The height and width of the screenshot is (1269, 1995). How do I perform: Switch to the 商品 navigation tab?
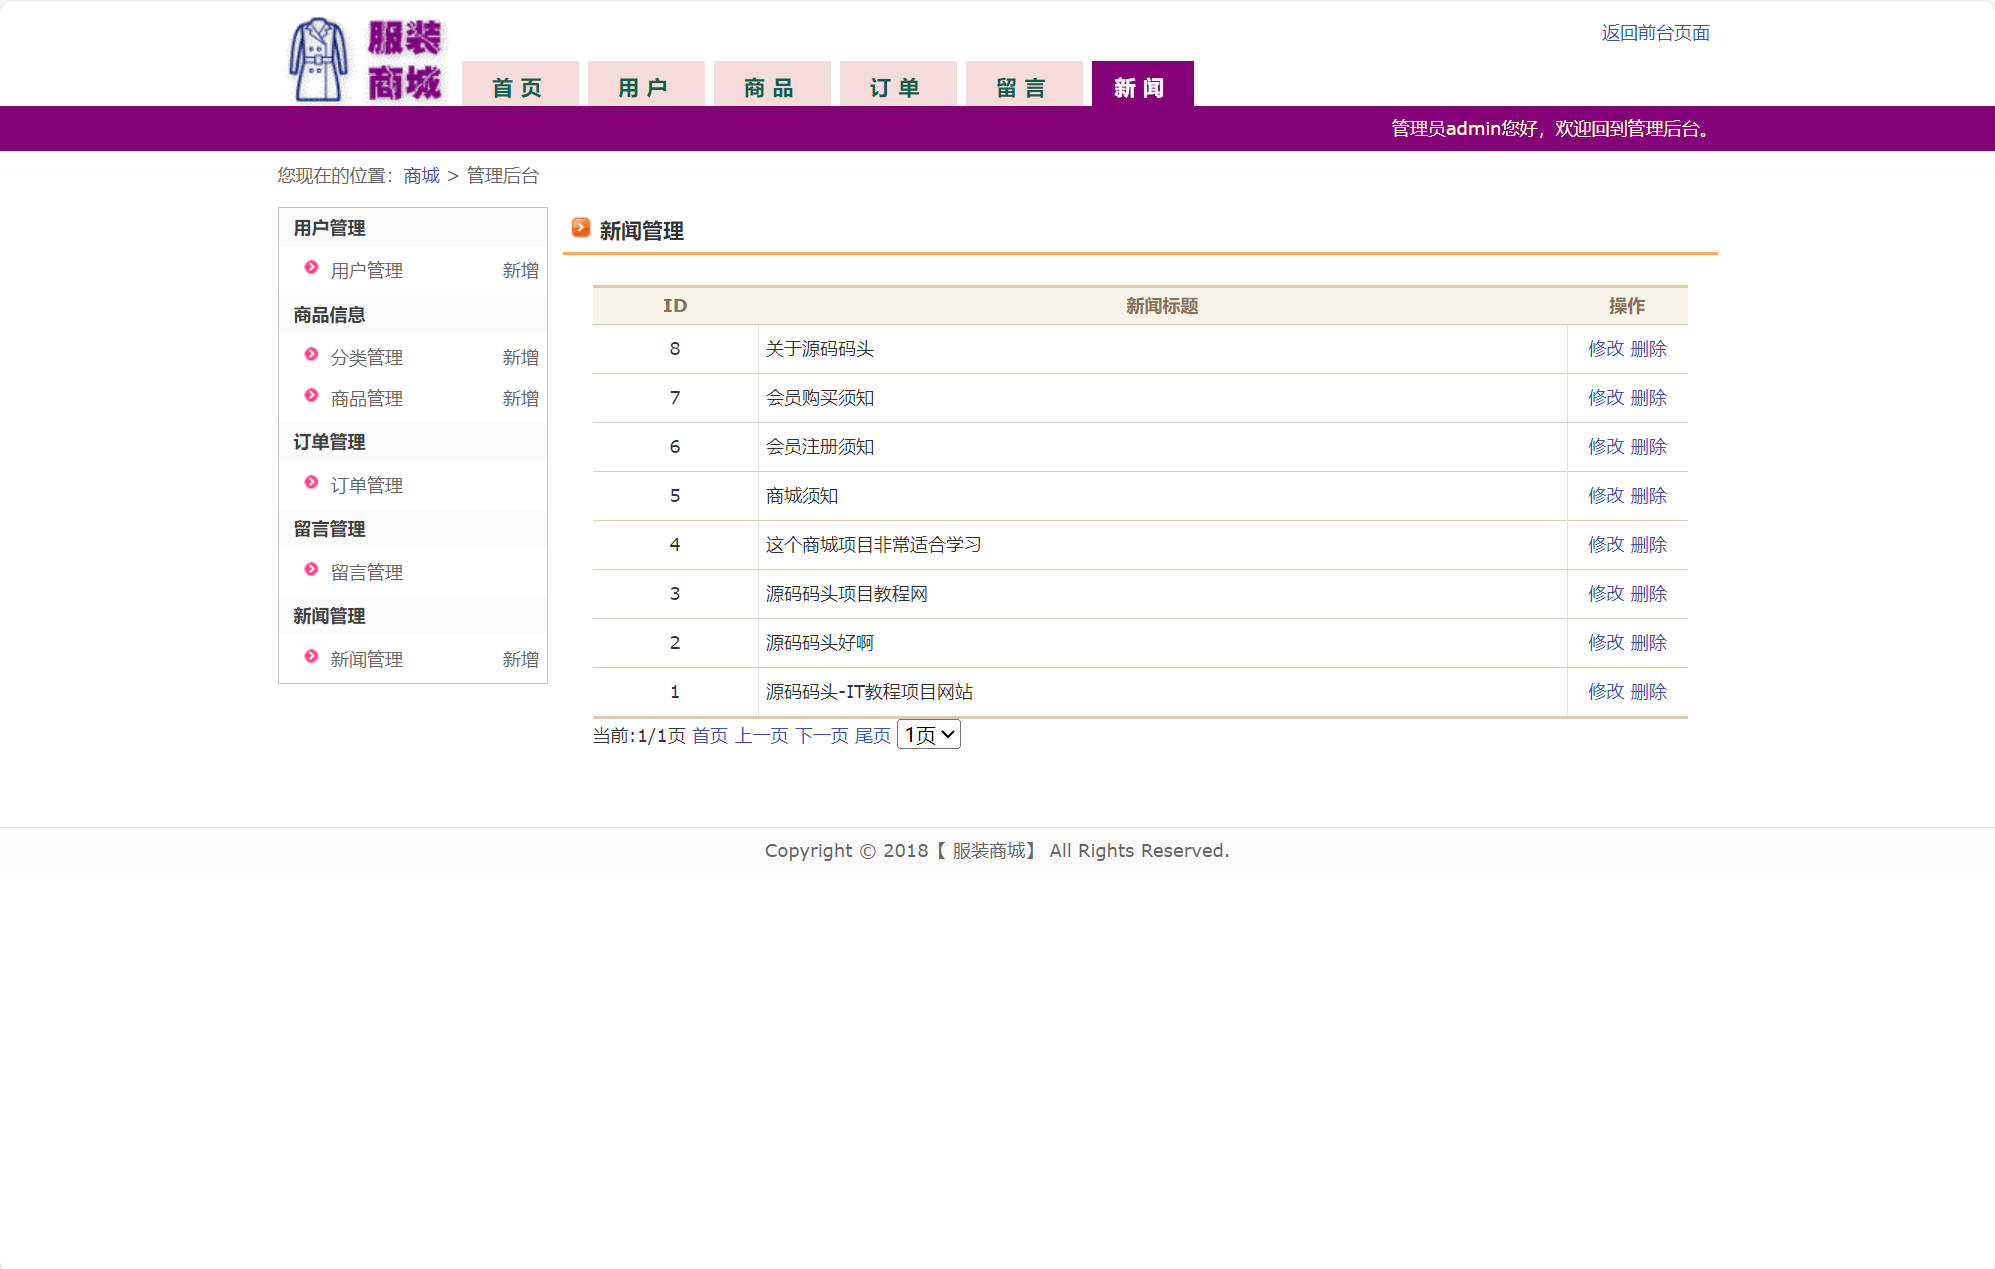click(x=770, y=87)
